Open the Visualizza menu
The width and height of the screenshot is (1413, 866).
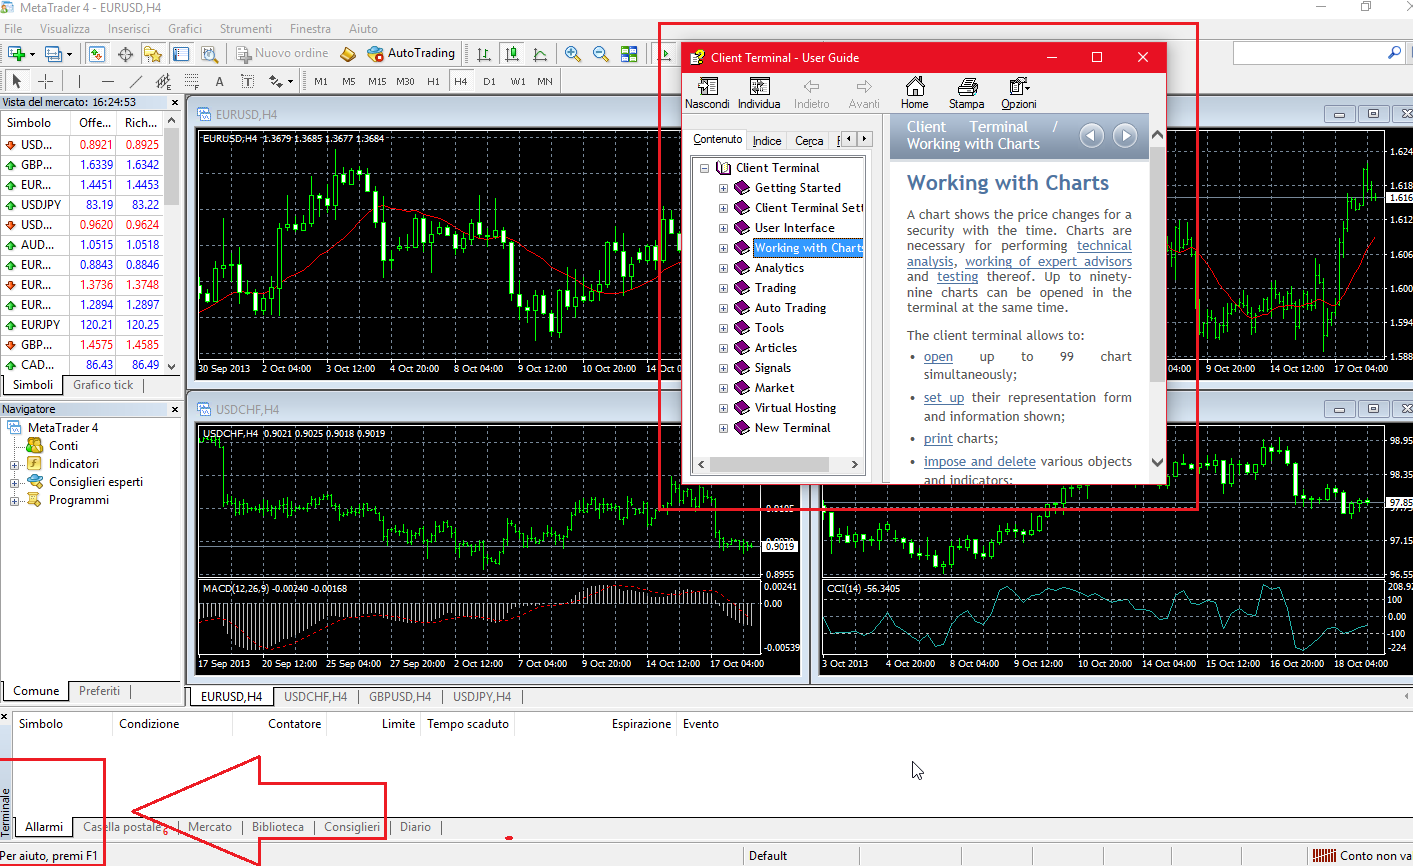click(x=64, y=29)
